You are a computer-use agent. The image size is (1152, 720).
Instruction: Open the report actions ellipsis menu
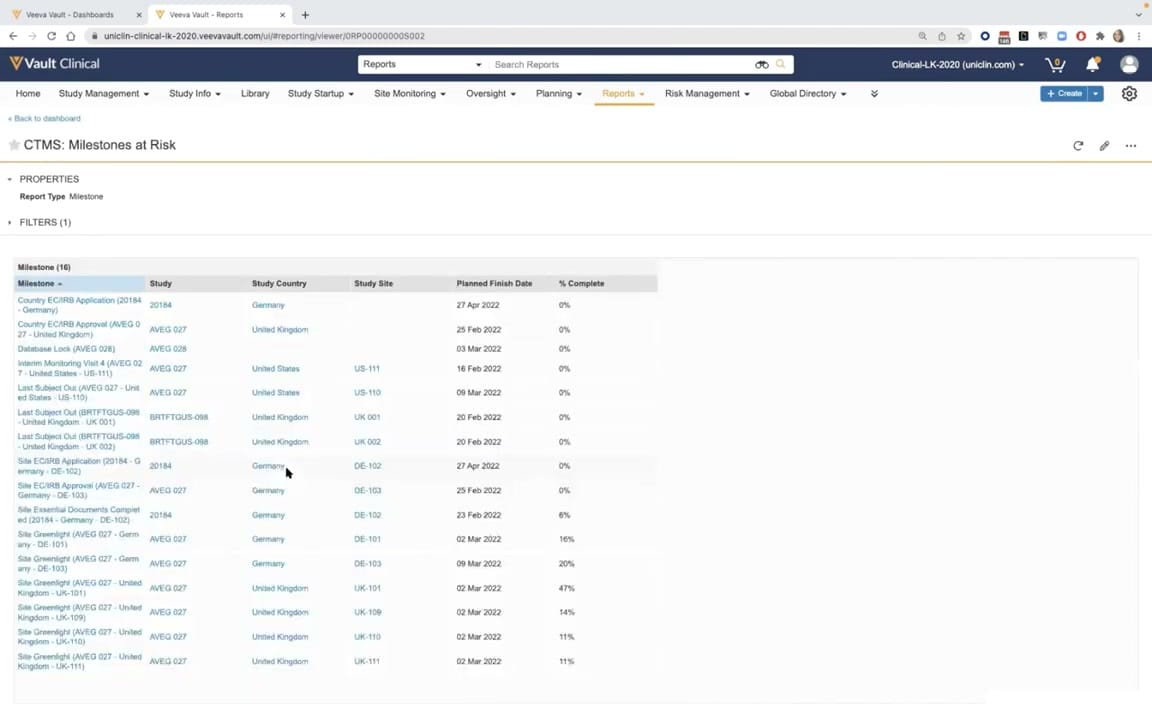[x=1131, y=145]
